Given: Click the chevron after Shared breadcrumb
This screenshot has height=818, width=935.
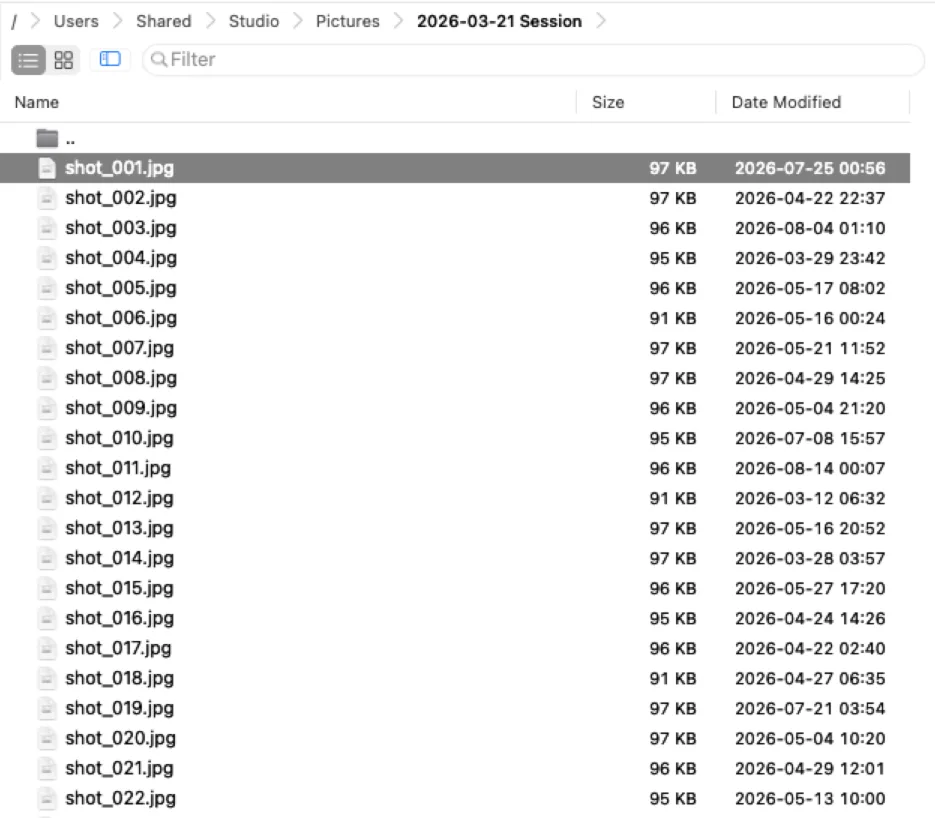Looking at the screenshot, I should 210,21.
